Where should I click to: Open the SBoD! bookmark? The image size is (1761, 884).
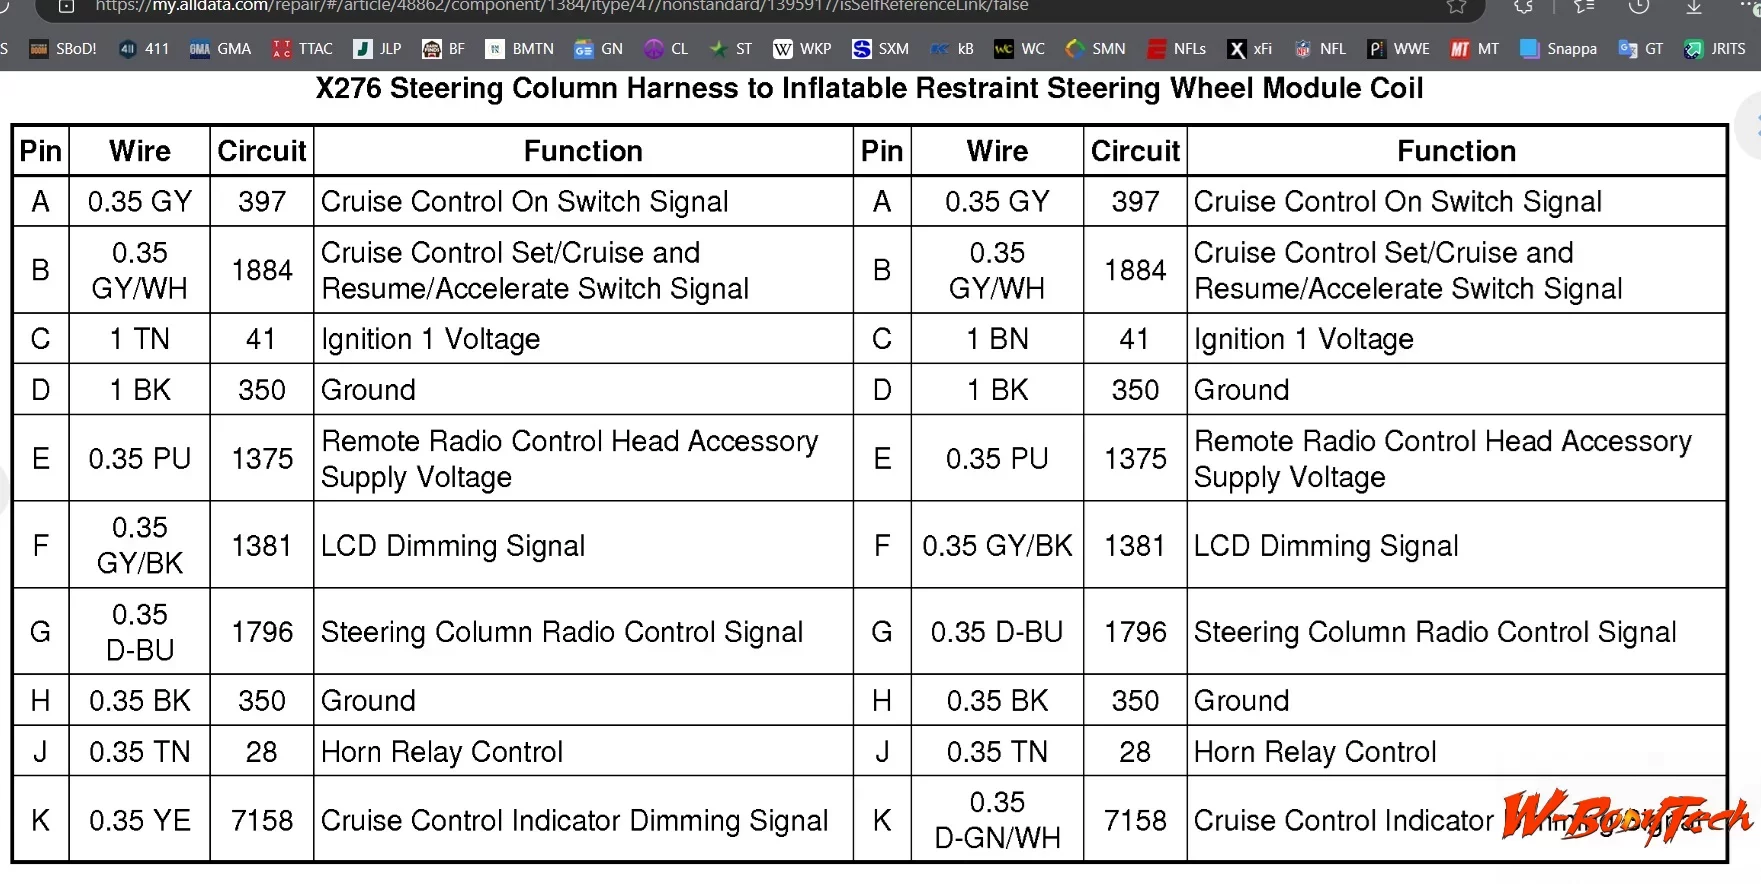(63, 49)
